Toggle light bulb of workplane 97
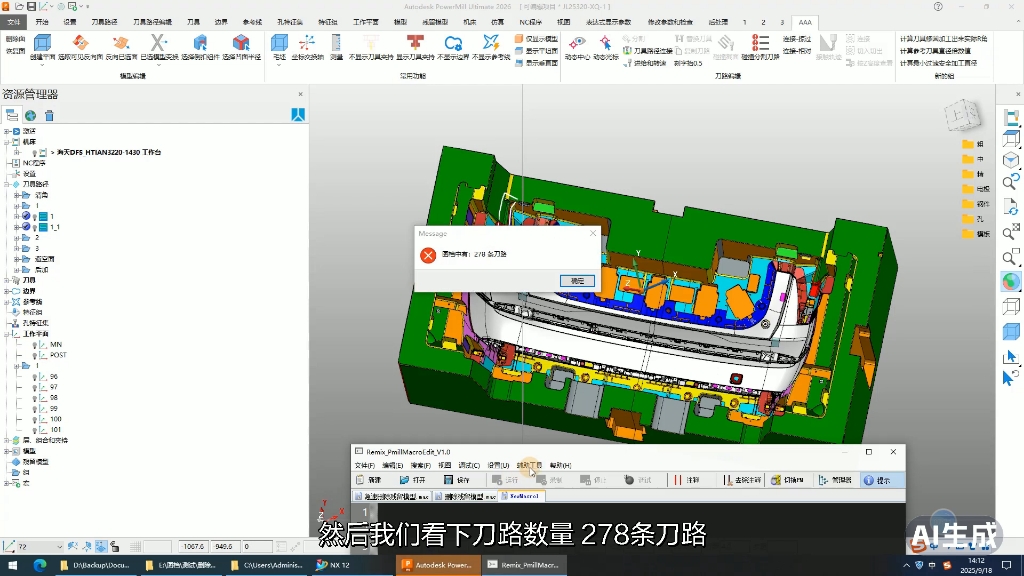This screenshot has width=1024, height=576. [35, 387]
